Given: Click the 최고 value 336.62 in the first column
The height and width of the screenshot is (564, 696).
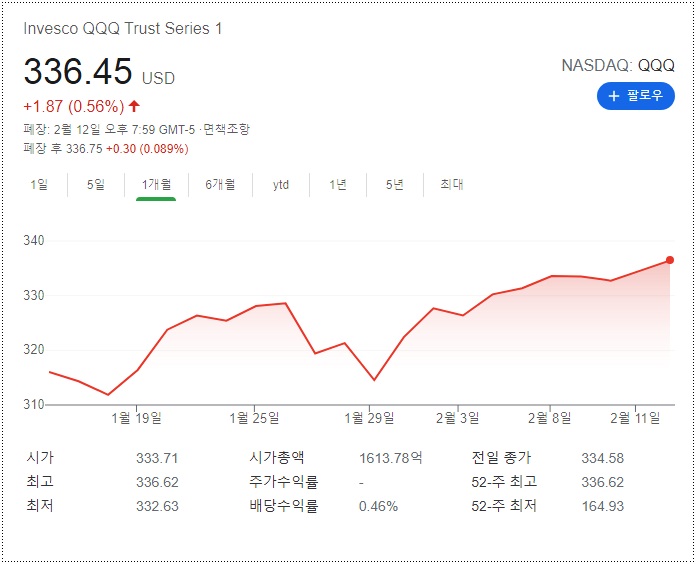Looking at the screenshot, I should (157, 482).
